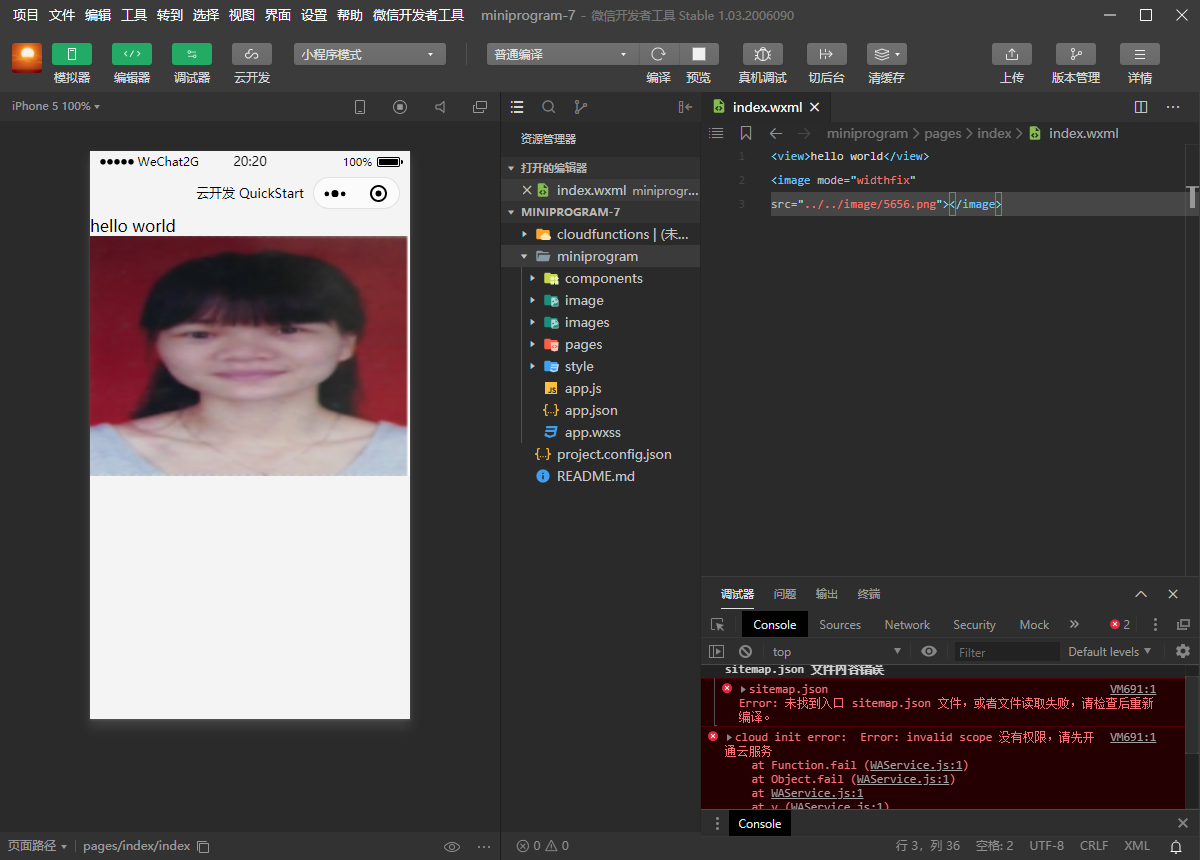Collapse the sidebar panel icon
1200x860 pixels.
(x=685, y=107)
